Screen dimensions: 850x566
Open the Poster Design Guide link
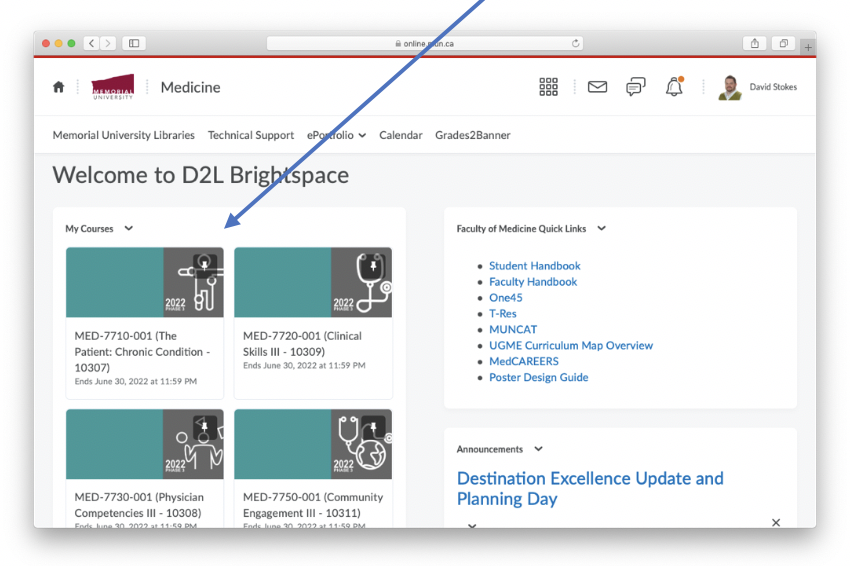[x=538, y=377]
